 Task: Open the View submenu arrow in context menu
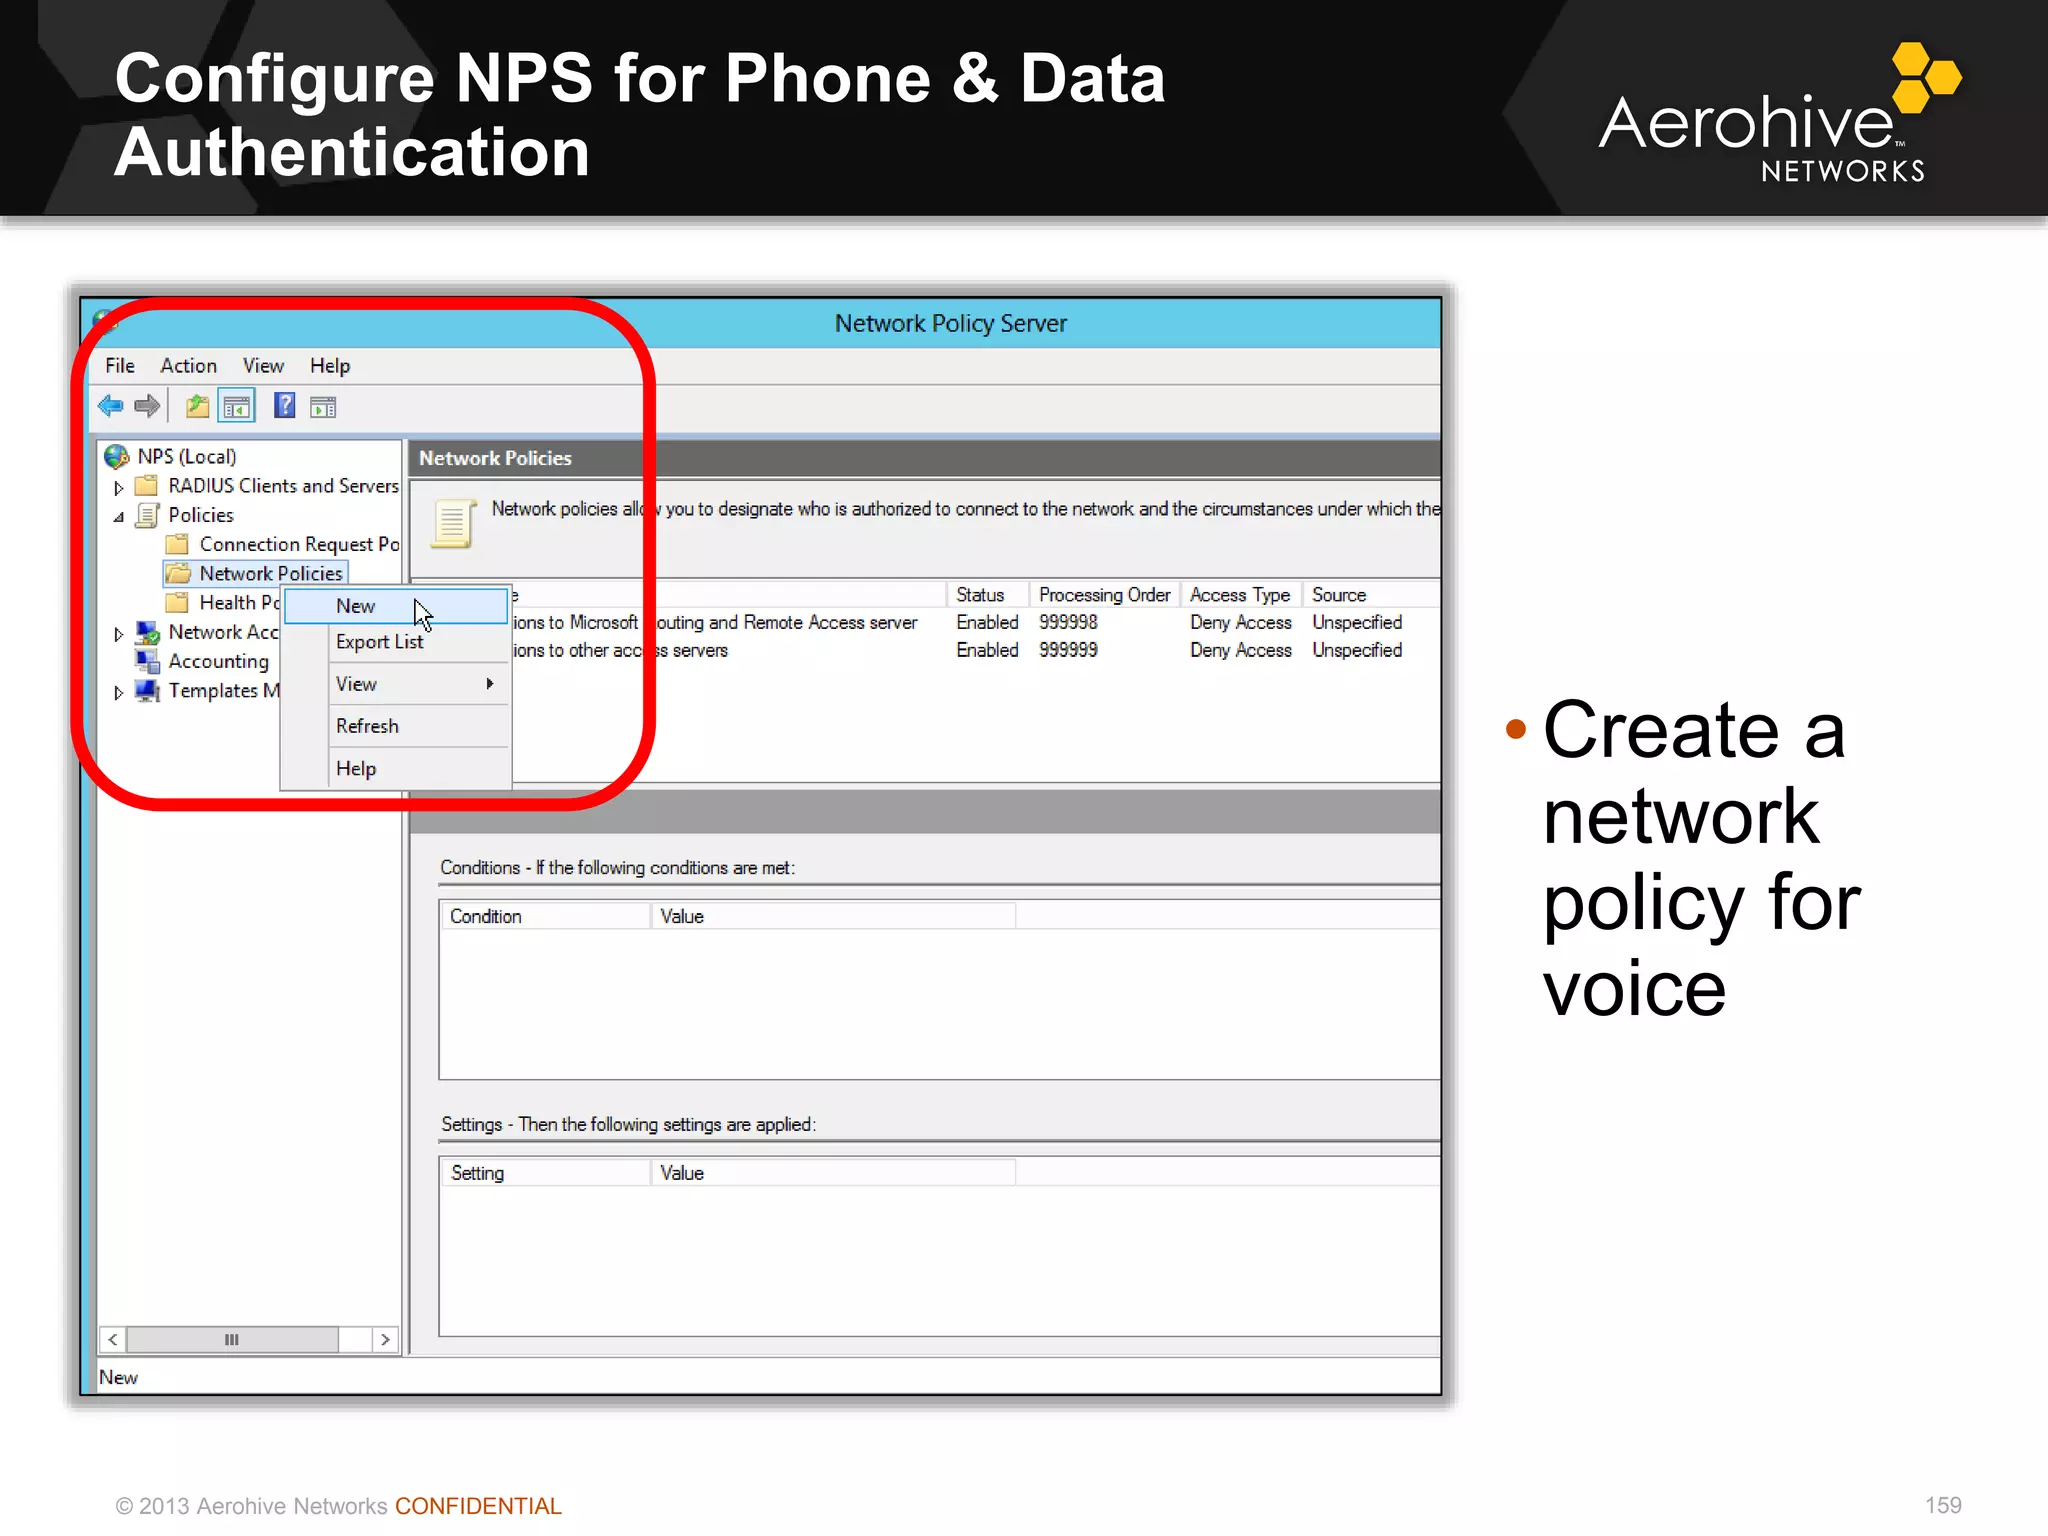(x=490, y=684)
